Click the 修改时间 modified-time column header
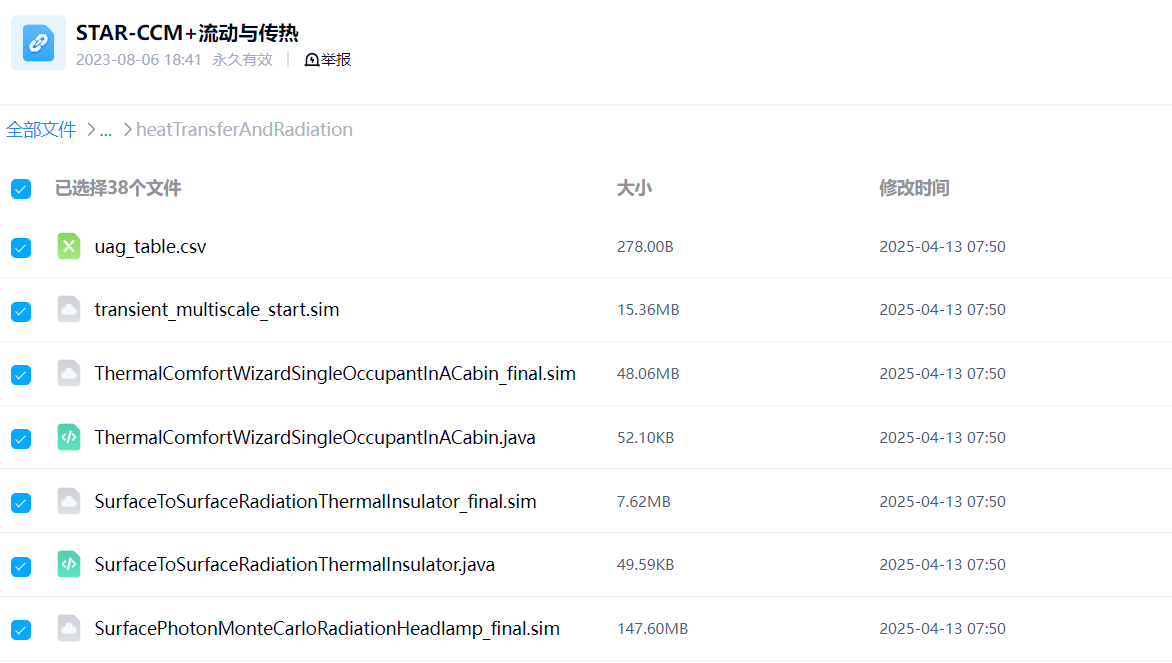This screenshot has height=663, width=1172. [x=914, y=188]
